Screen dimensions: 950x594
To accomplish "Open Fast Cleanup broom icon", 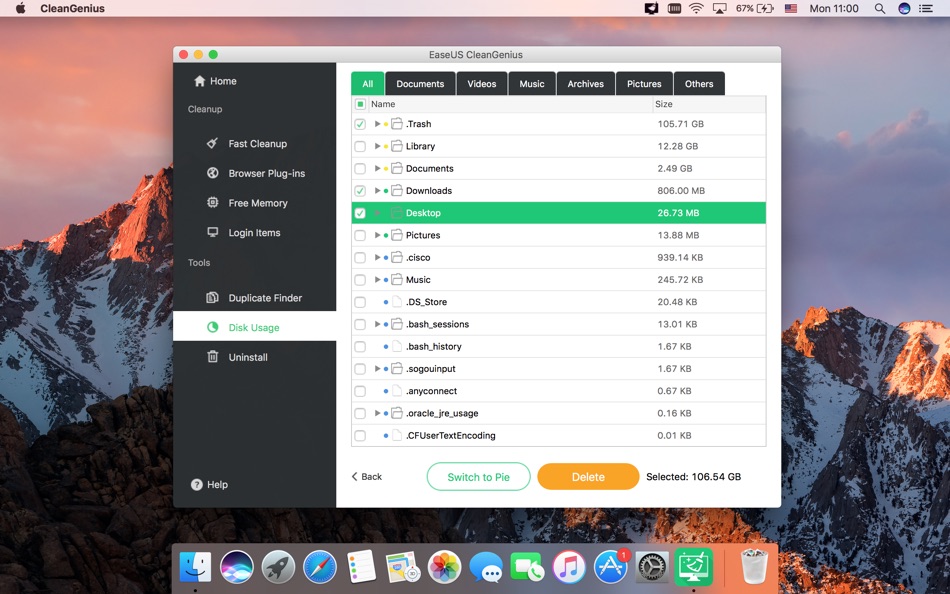I will pyautogui.click(x=212, y=144).
